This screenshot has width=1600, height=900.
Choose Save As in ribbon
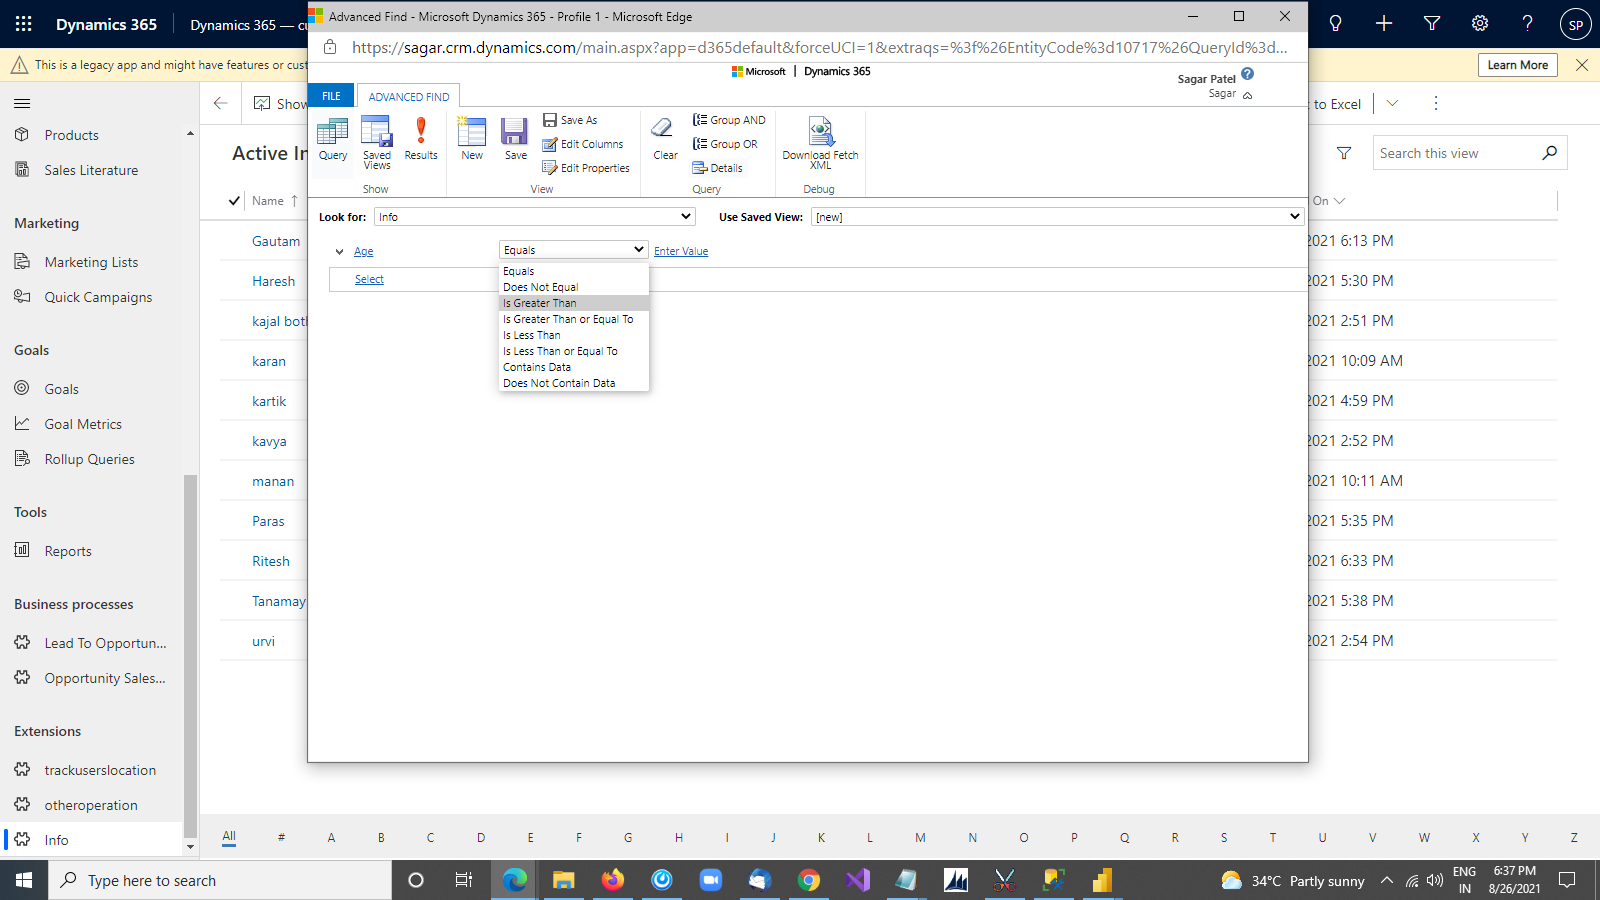pos(570,120)
